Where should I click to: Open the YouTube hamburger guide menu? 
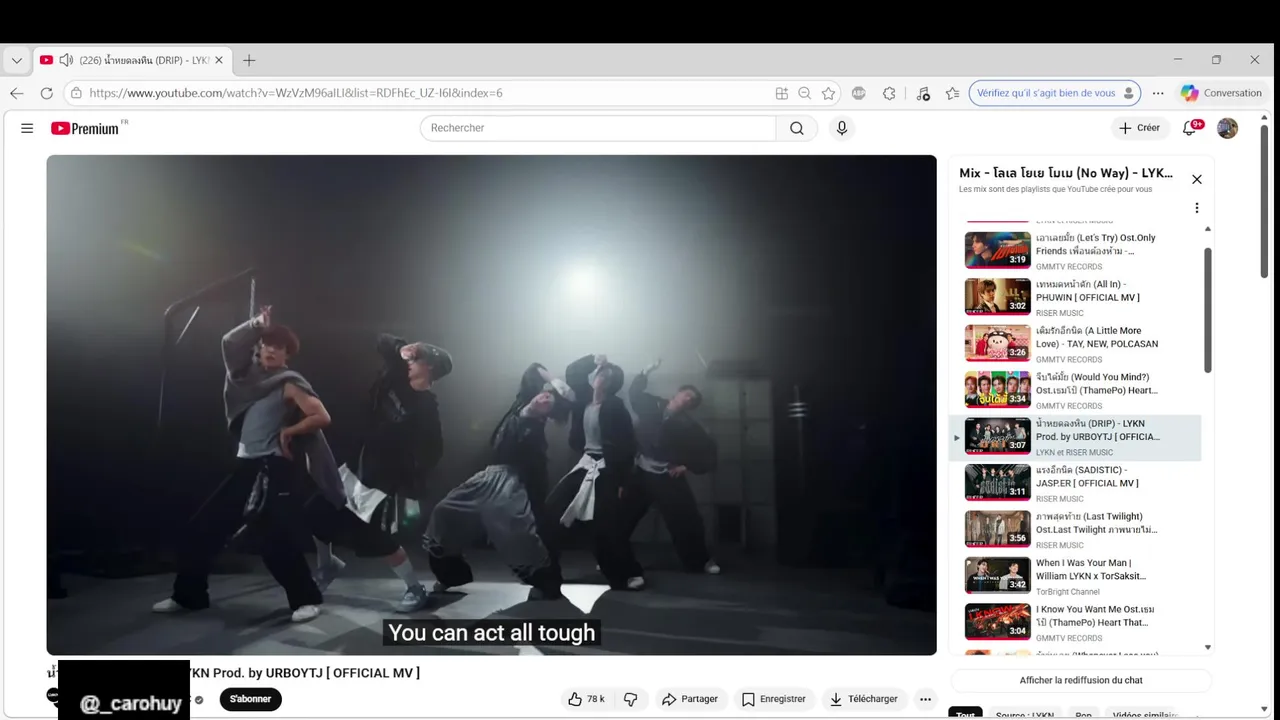pyautogui.click(x=27, y=128)
